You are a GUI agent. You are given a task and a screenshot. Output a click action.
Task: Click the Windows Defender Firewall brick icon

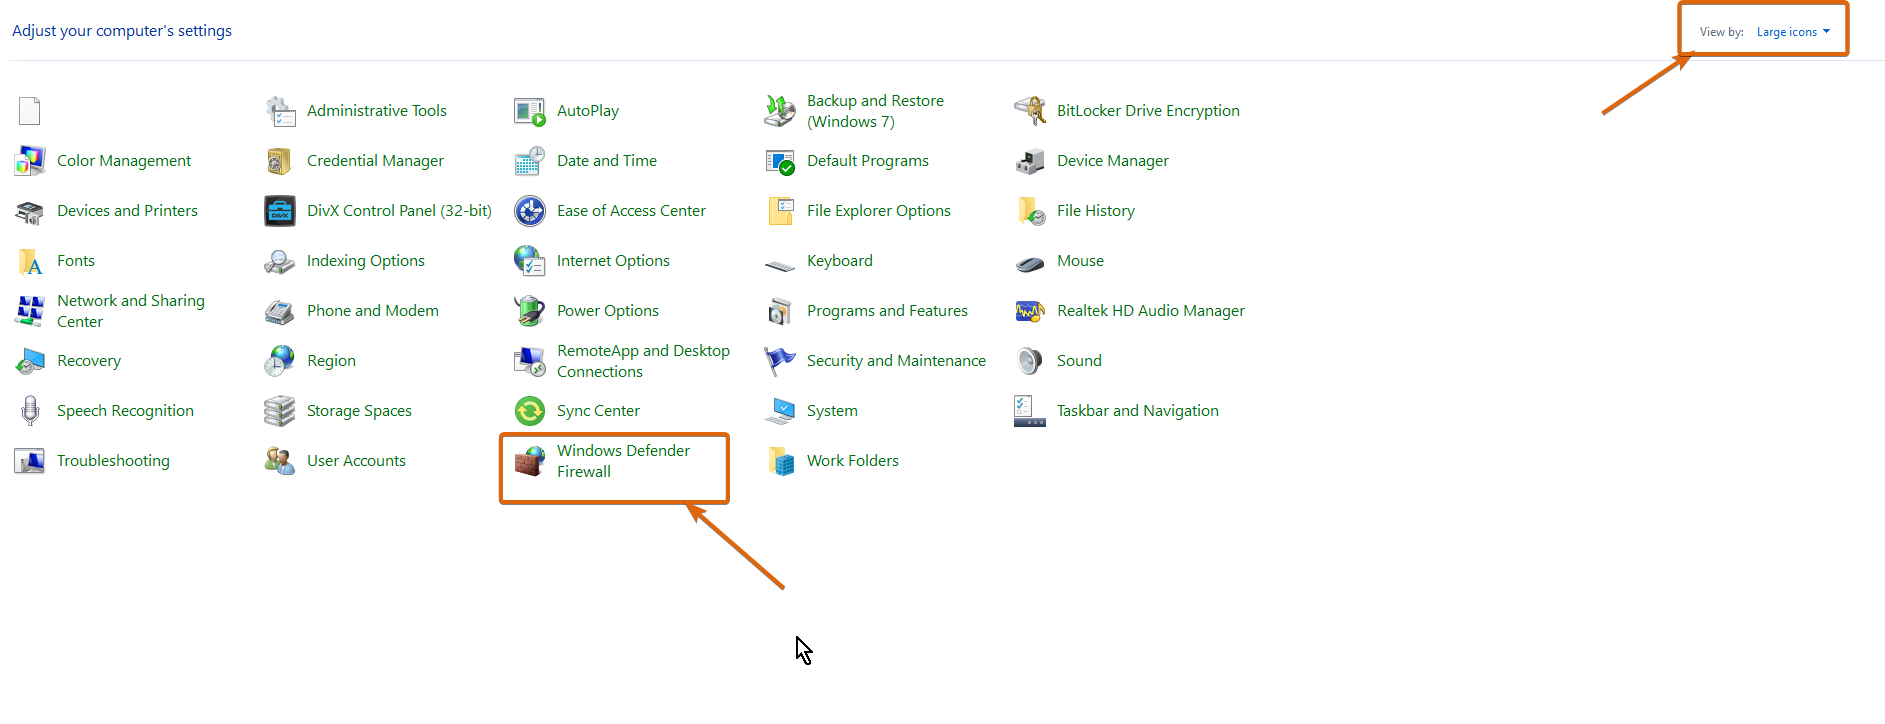pyautogui.click(x=530, y=461)
